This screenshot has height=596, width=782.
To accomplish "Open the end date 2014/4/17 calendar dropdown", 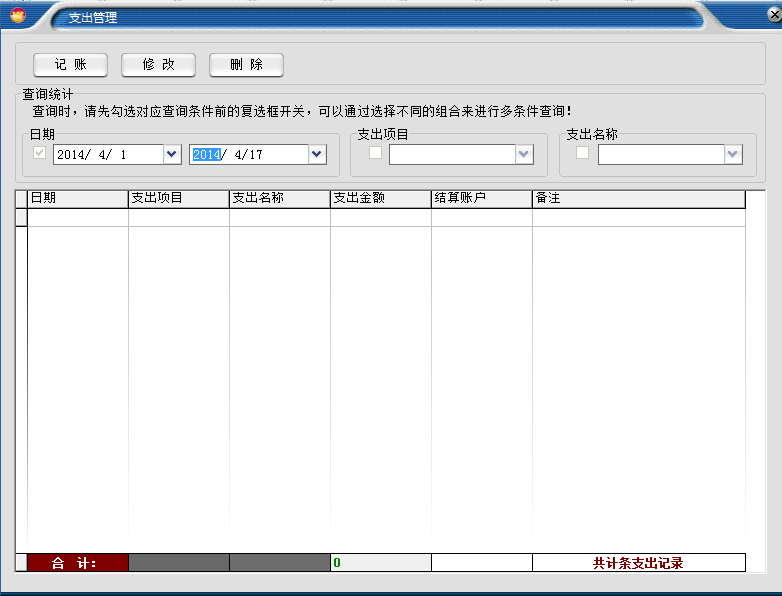I will 317,154.
